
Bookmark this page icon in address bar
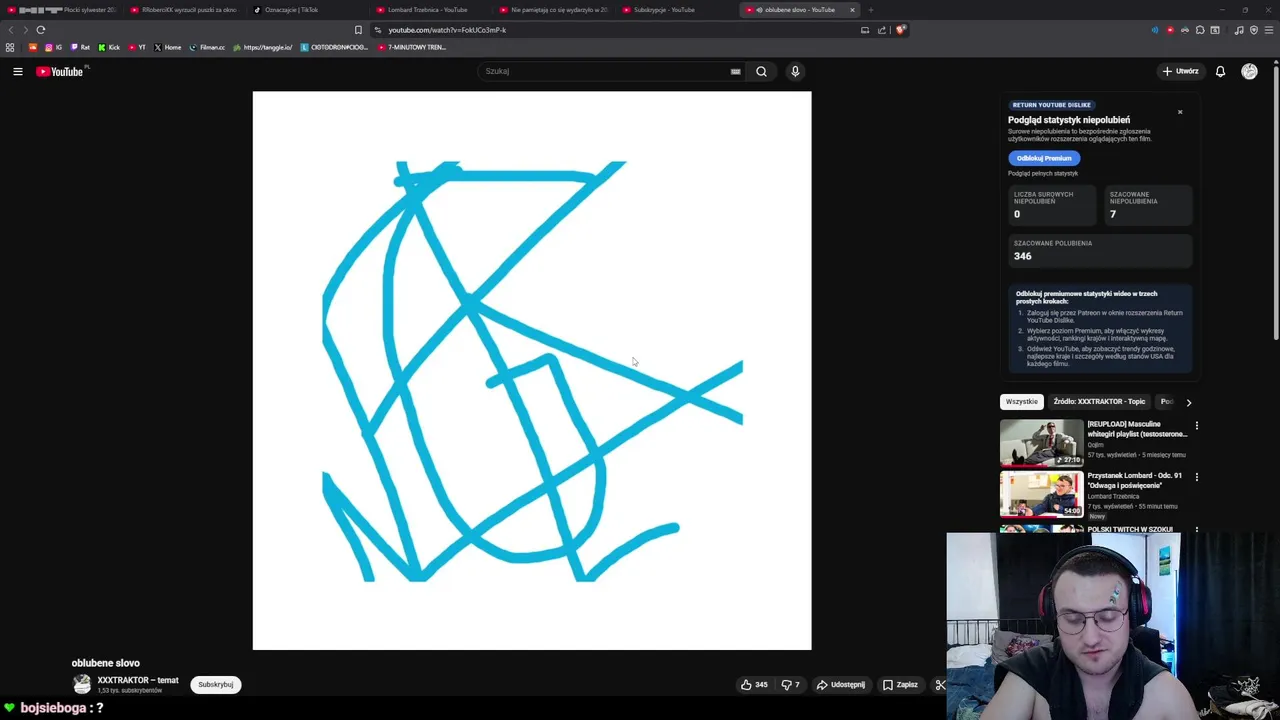pyautogui.click(x=359, y=30)
